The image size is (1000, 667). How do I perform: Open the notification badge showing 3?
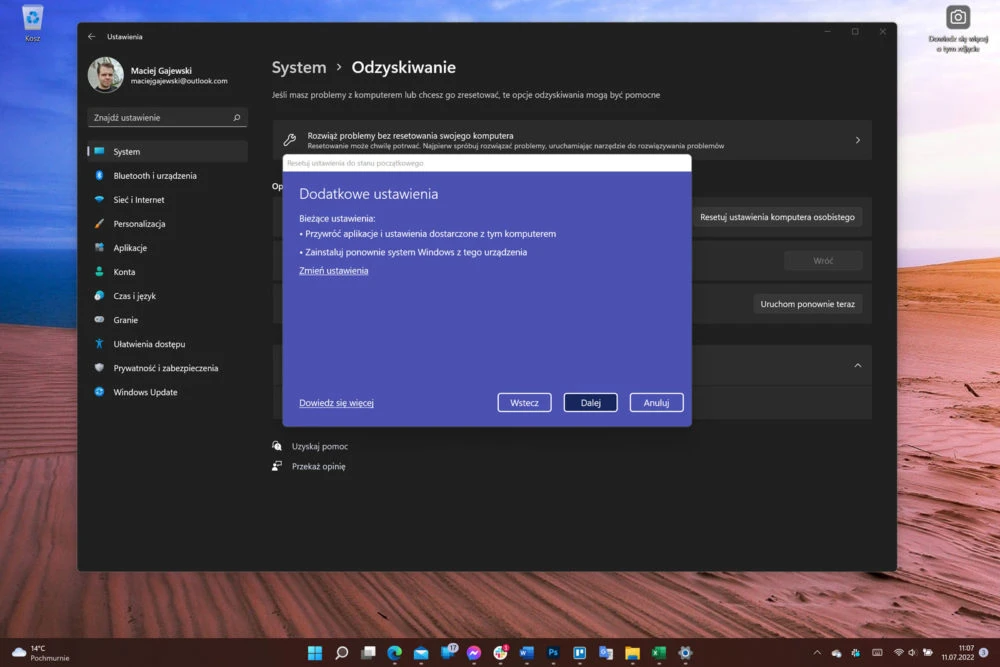click(983, 652)
